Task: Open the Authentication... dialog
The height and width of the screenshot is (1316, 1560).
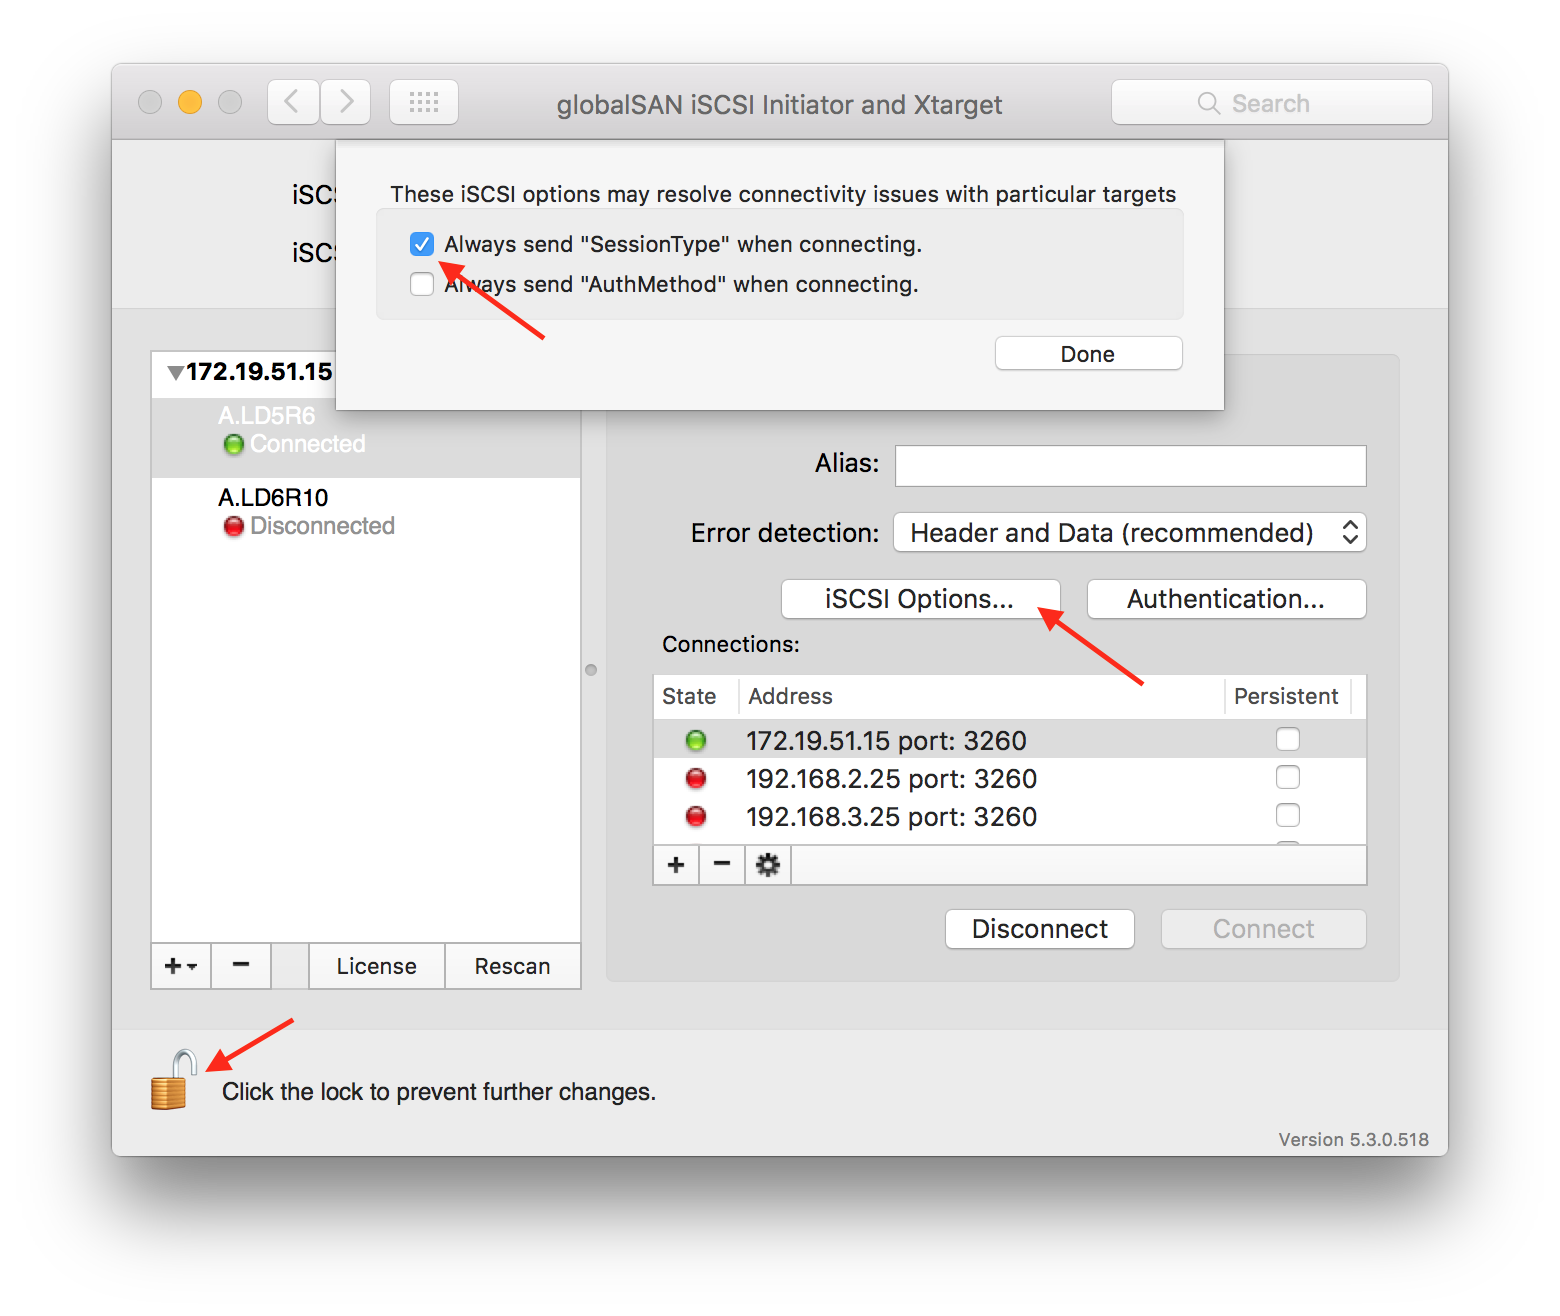Action: pos(1226,599)
